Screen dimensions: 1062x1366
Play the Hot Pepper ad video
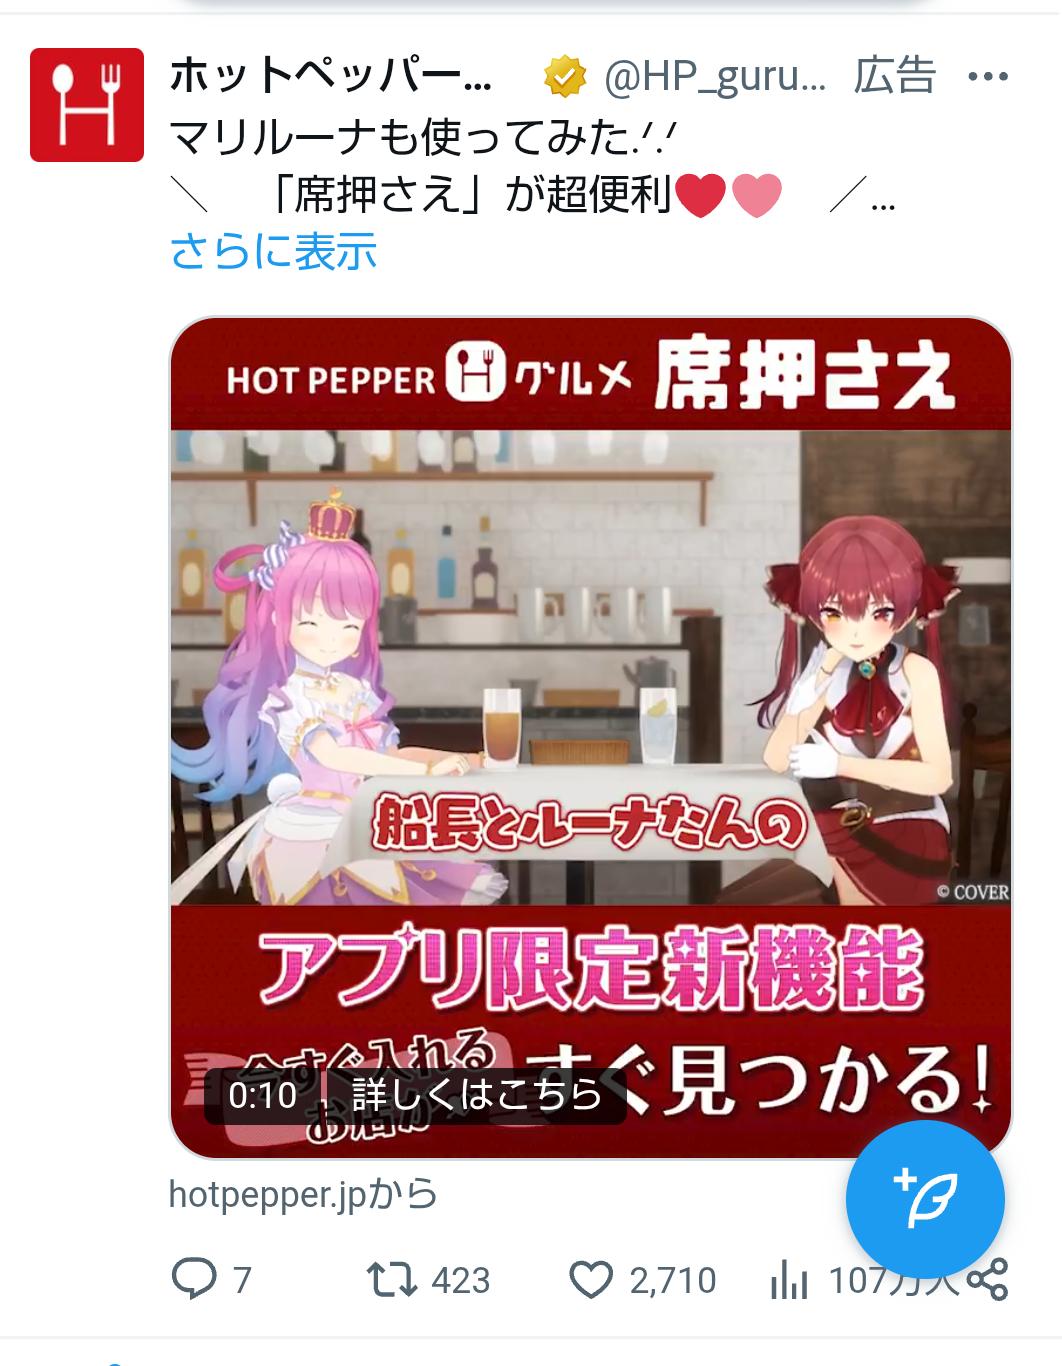pos(590,738)
